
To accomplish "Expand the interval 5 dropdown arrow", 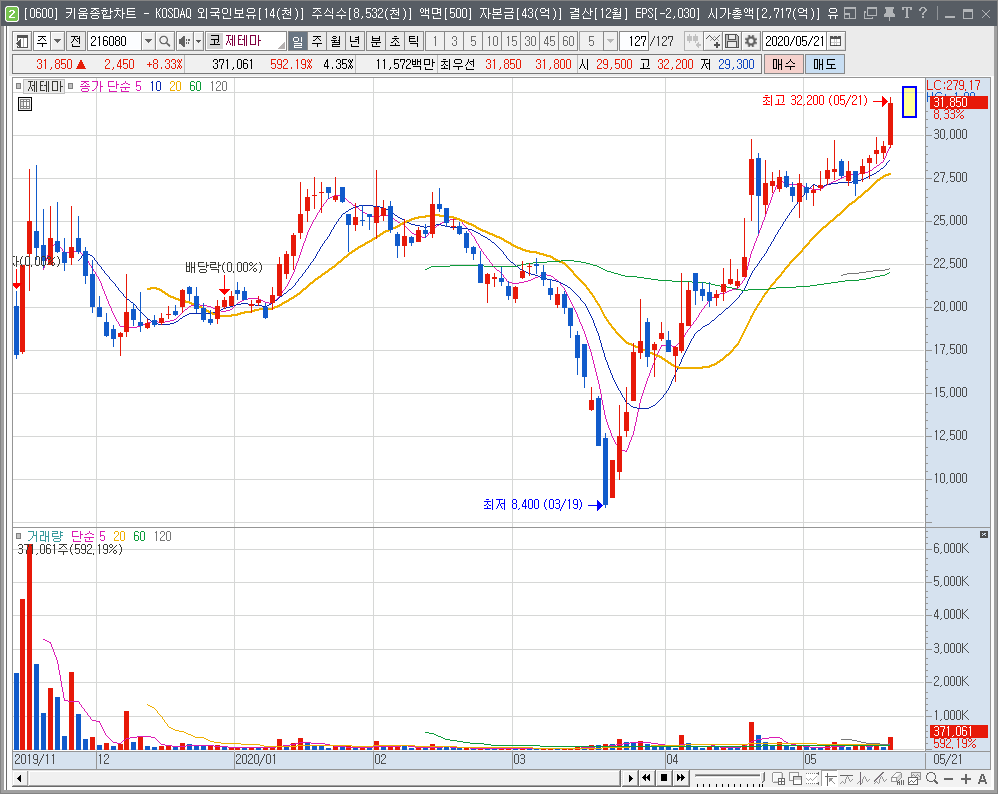I will [610, 41].
